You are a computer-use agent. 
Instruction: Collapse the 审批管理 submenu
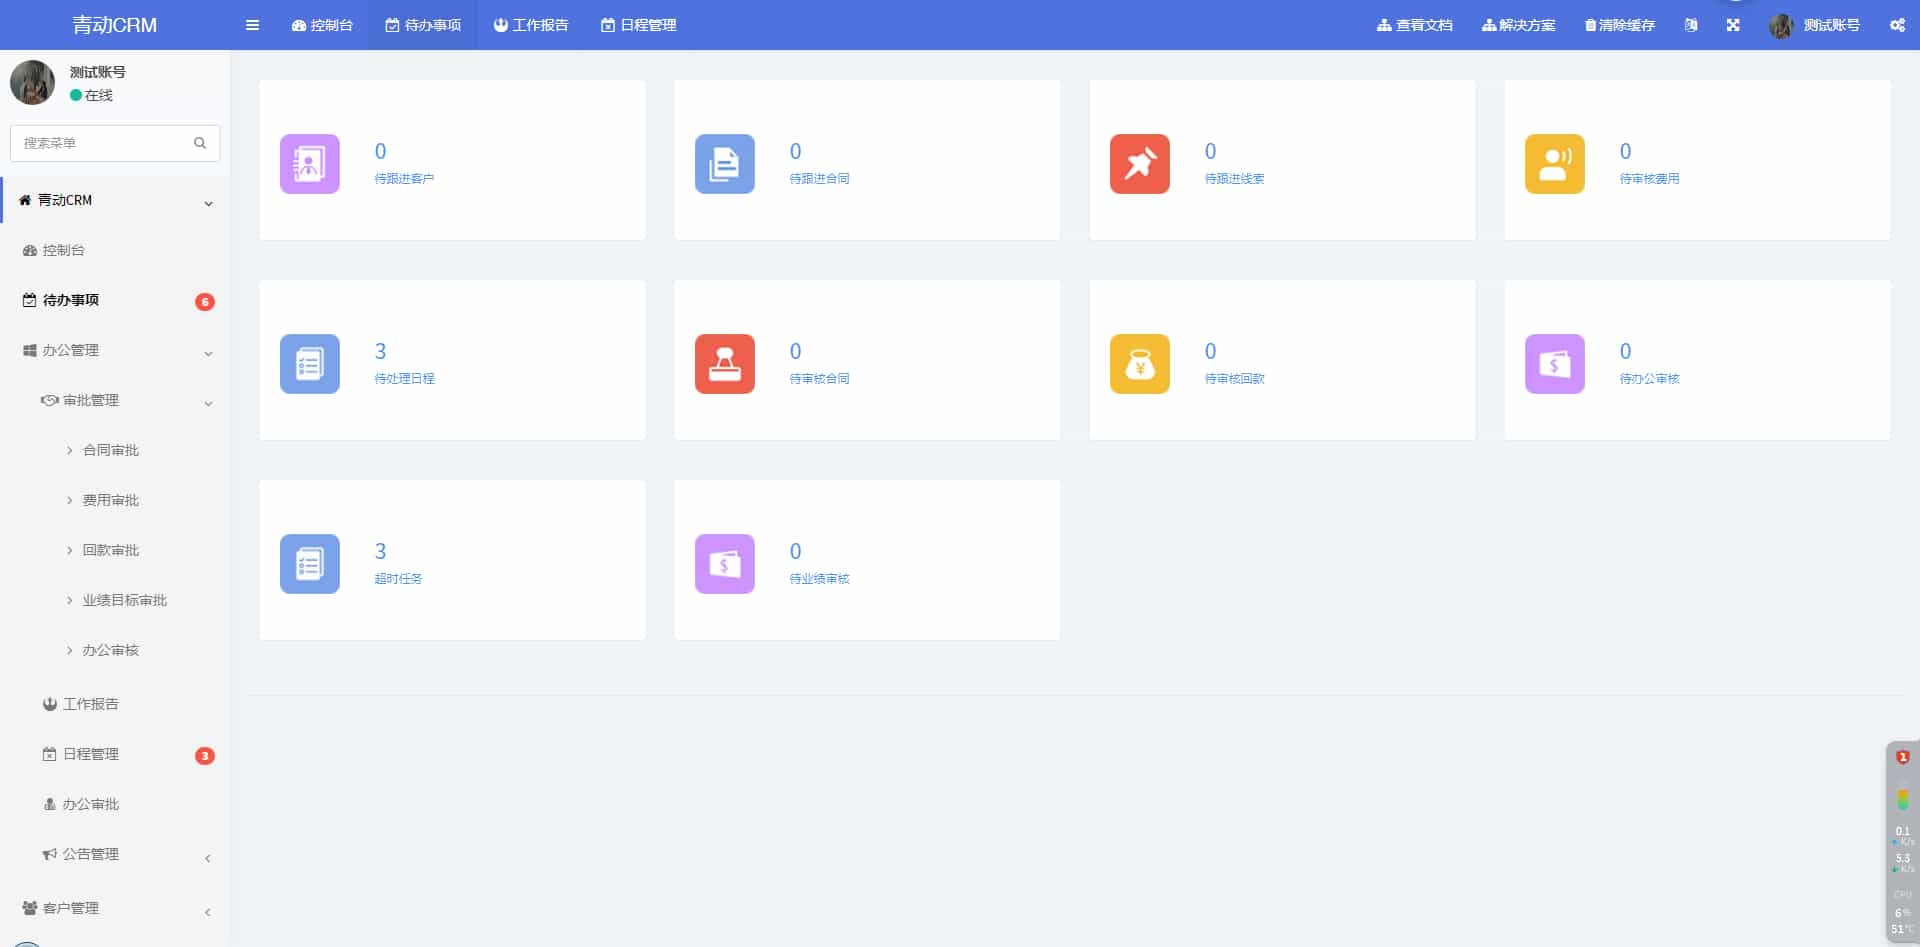pos(115,400)
